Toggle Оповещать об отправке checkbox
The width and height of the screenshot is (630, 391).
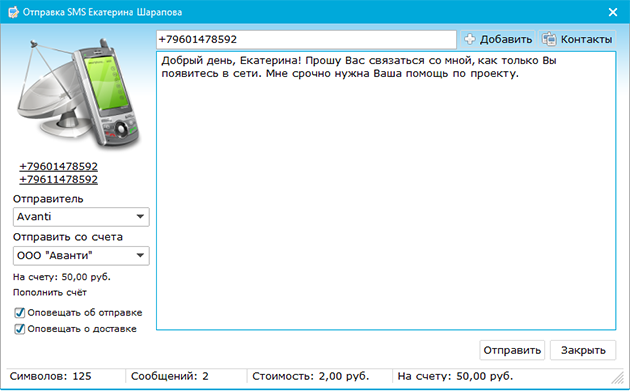(19, 313)
